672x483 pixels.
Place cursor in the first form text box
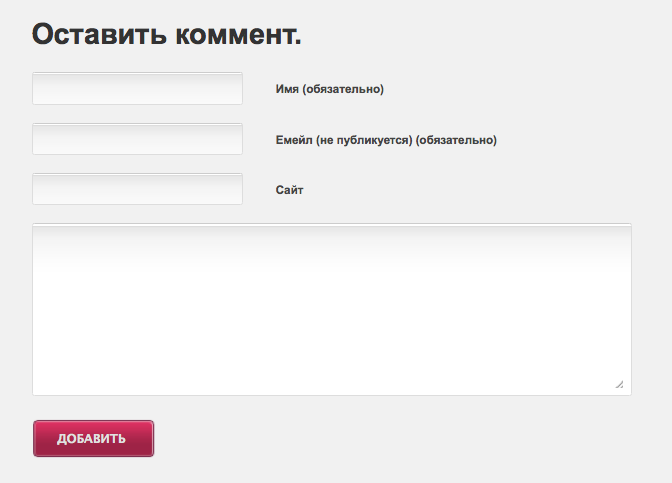pos(137,89)
